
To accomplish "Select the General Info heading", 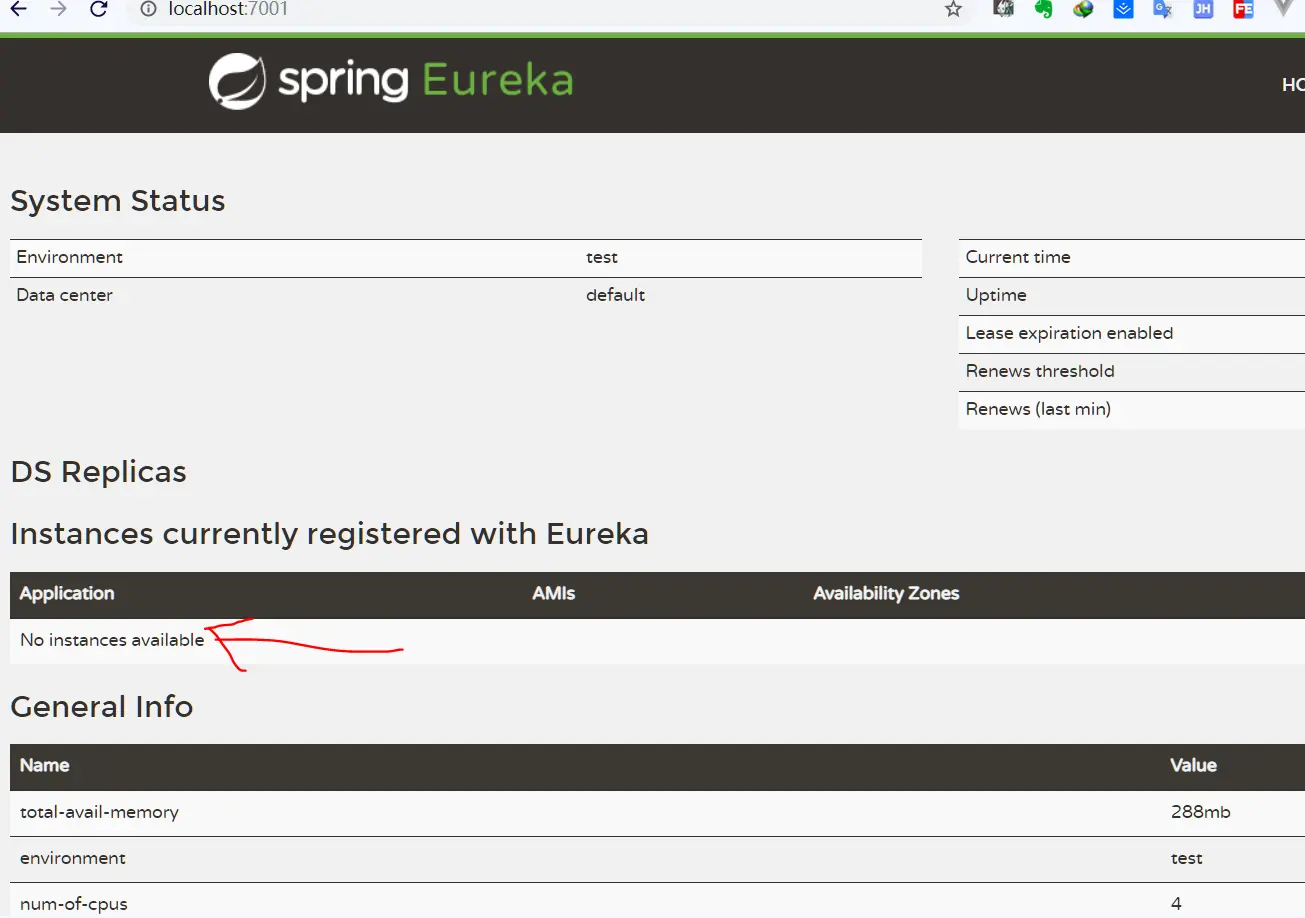I will [102, 707].
